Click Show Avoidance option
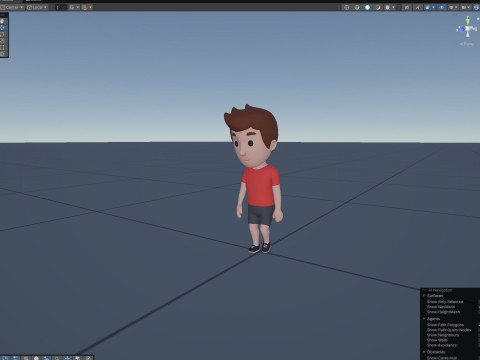Image resolution: width=480 pixels, height=360 pixels. pyautogui.click(x=442, y=345)
